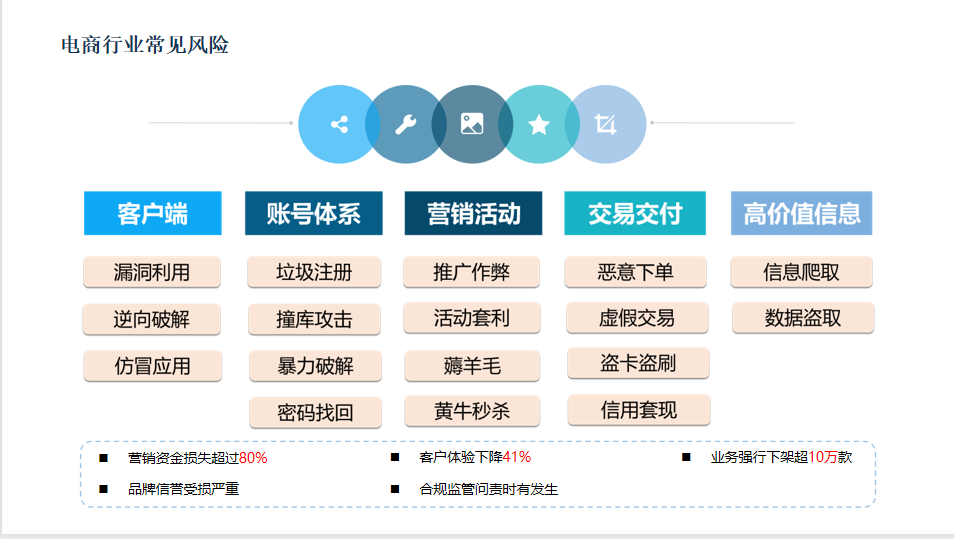Click the 活动套利 box
The width and height of the screenshot is (954, 539).
472,318
